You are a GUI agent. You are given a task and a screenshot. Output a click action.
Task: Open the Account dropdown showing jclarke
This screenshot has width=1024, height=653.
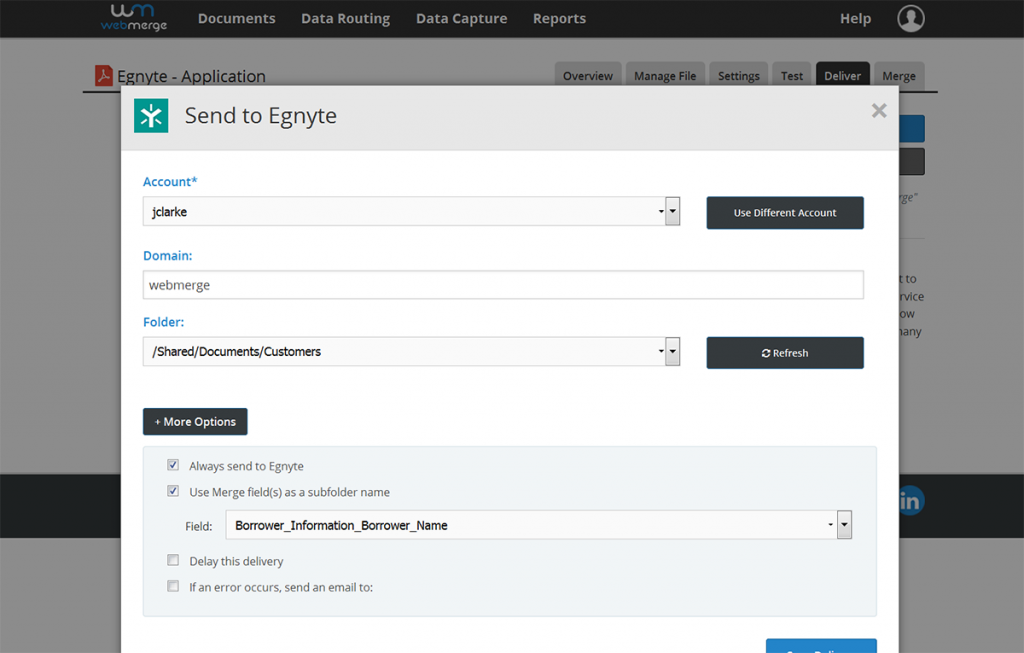pos(411,212)
